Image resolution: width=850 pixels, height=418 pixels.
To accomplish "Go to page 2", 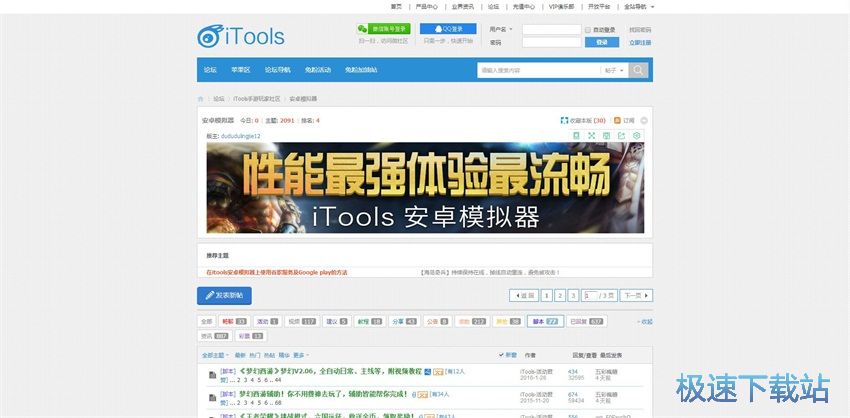I will point(561,295).
